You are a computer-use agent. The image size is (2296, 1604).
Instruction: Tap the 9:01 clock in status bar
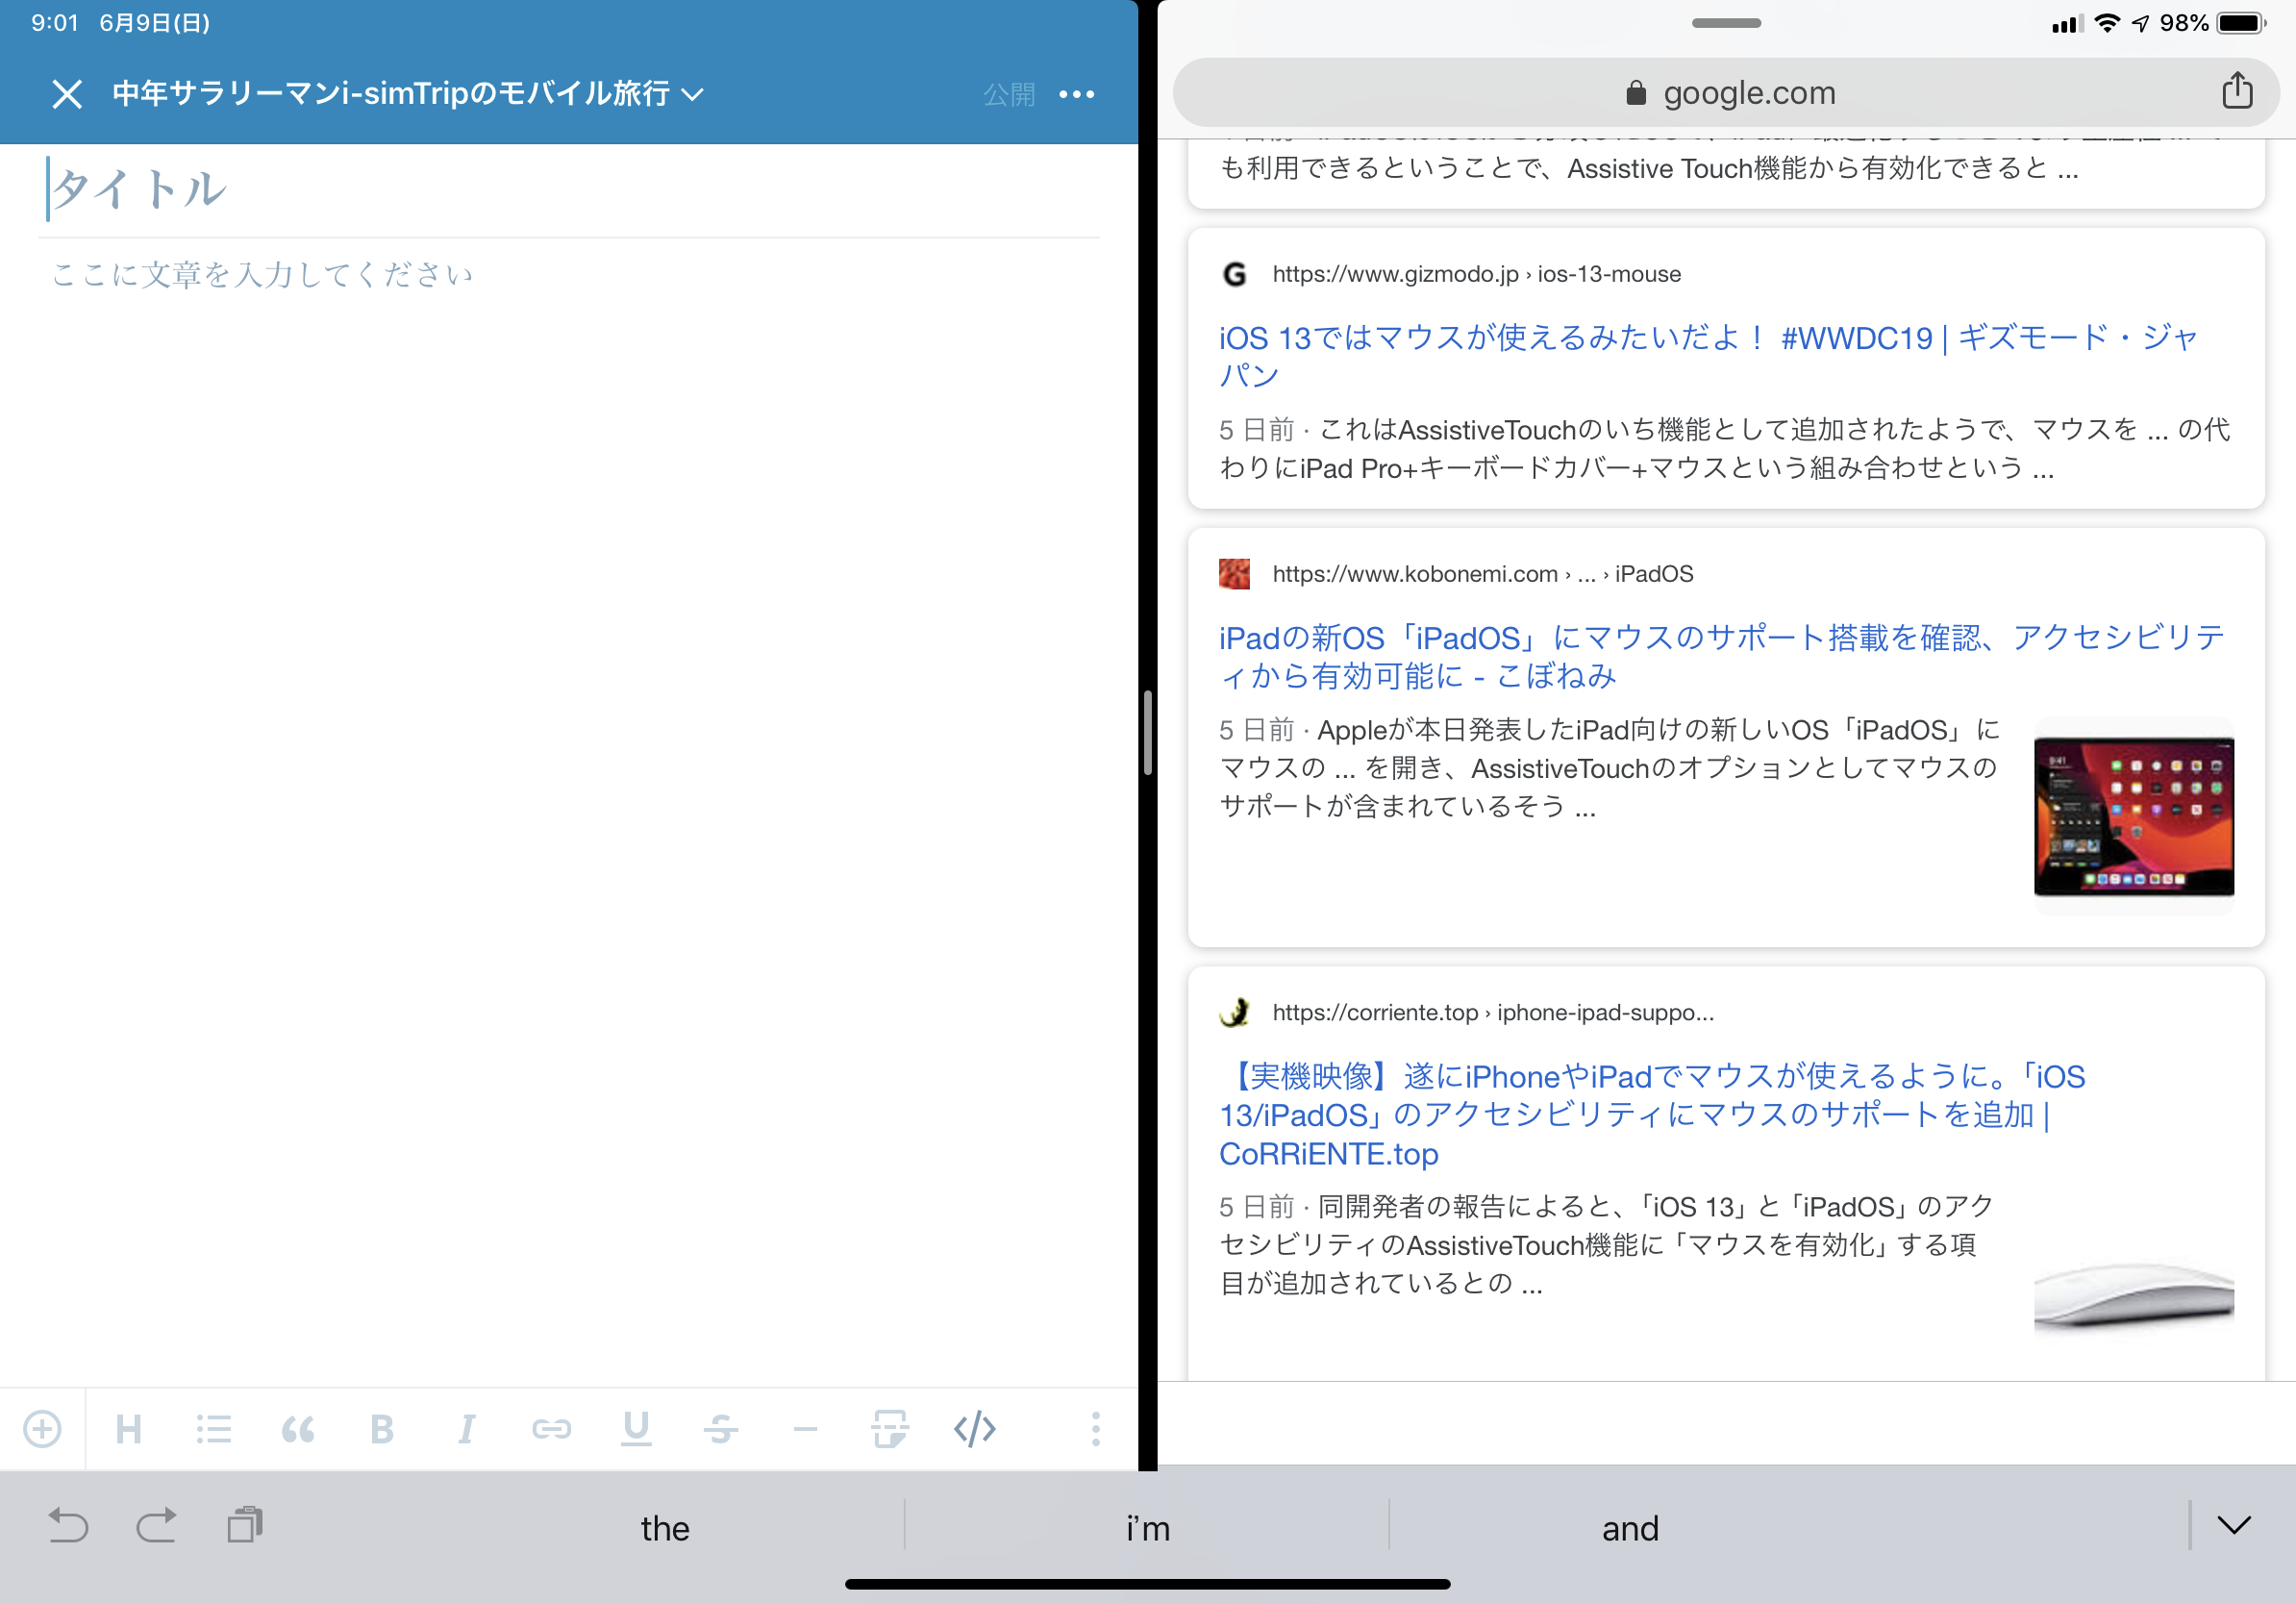(55, 23)
